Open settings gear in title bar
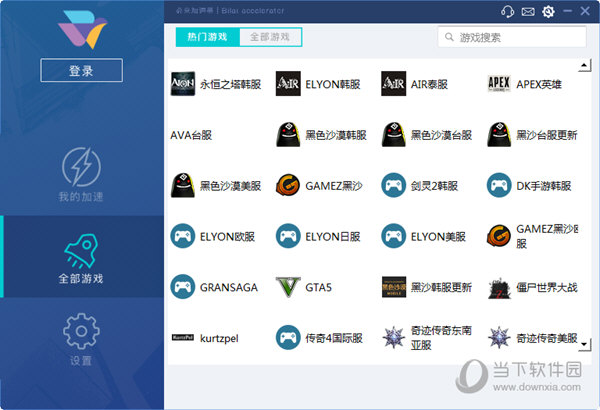Viewport: 600px width, 410px height. pos(548,11)
